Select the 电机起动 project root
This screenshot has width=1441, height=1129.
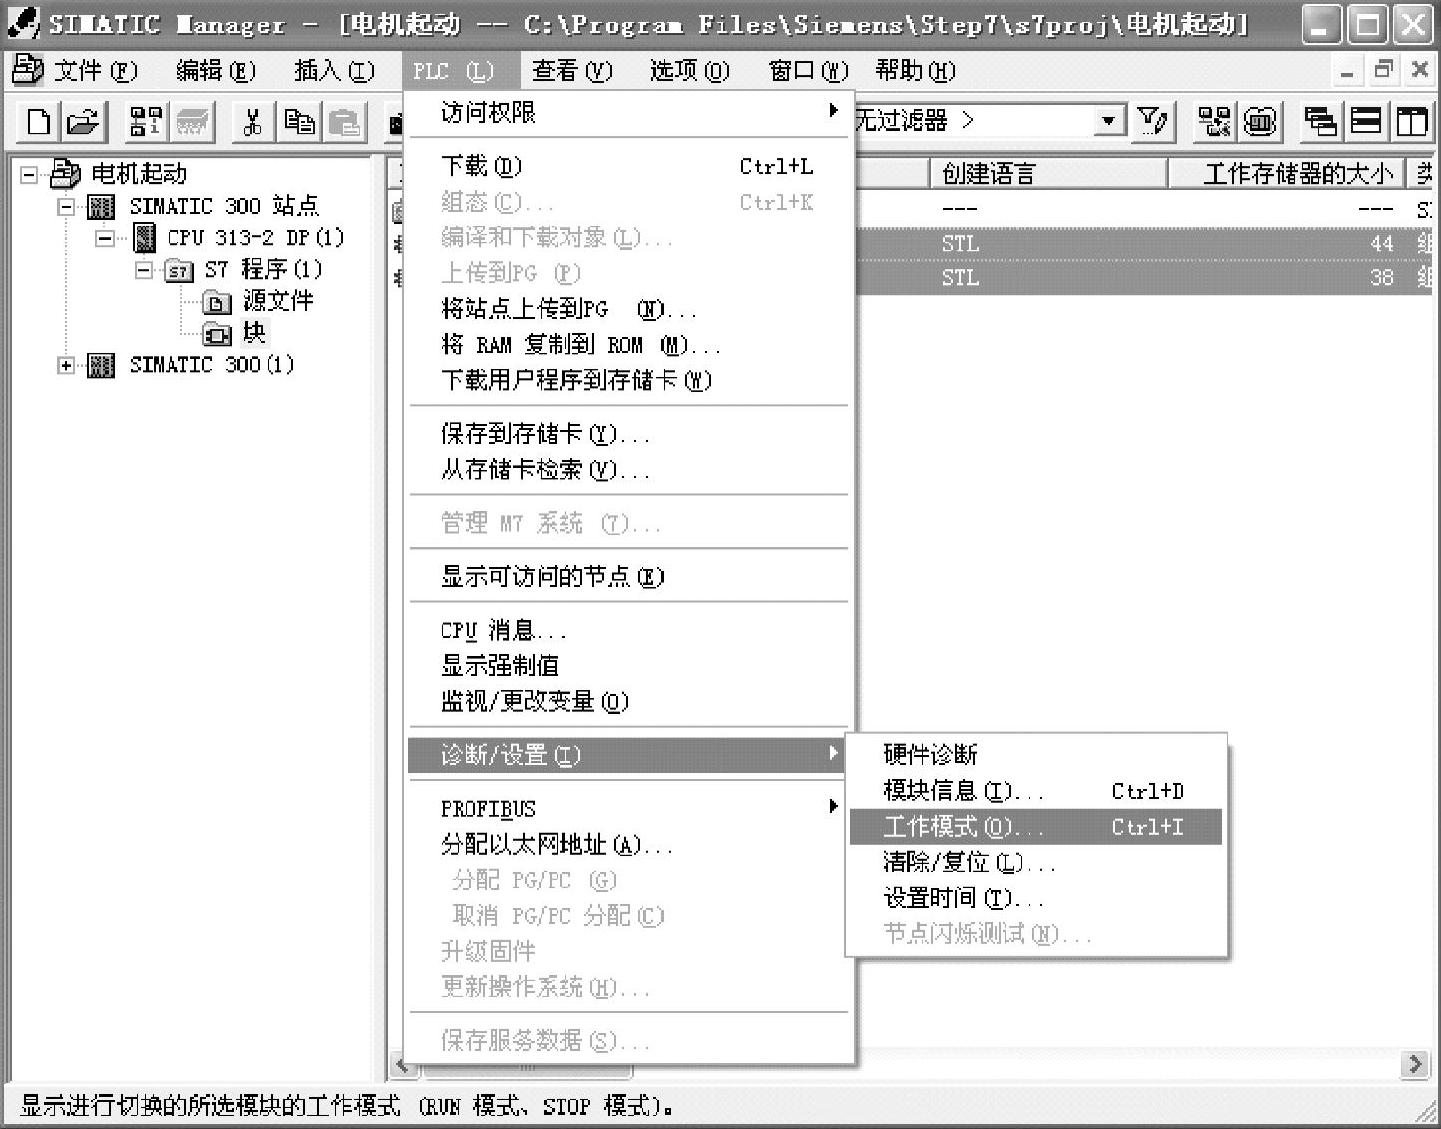139,174
